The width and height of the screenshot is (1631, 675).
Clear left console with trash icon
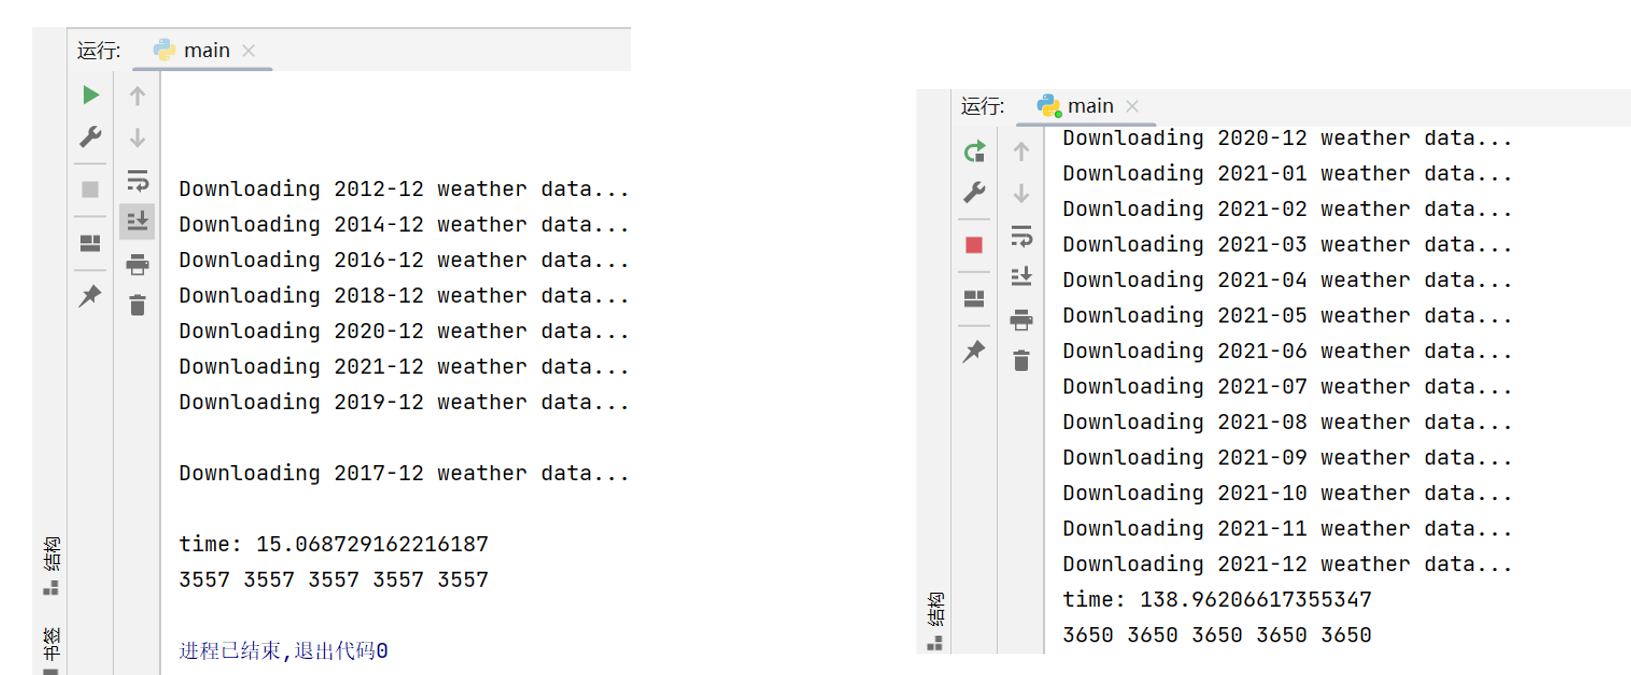tap(137, 305)
